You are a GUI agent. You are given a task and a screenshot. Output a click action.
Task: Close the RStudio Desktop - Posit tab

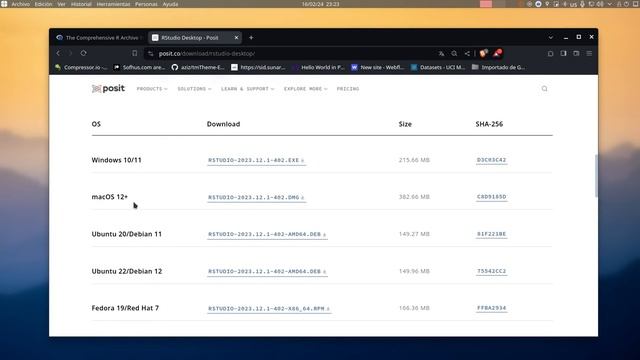point(236,38)
